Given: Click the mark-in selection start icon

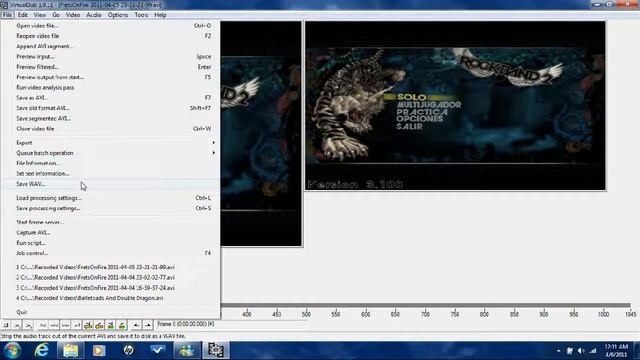Looking at the screenshot, I should click(136, 325).
